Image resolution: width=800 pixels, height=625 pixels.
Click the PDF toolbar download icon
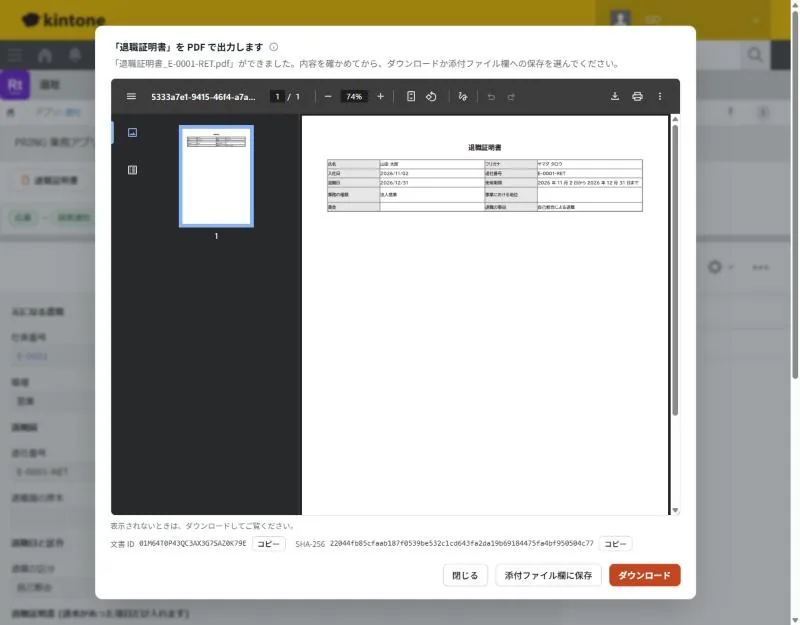[615, 96]
